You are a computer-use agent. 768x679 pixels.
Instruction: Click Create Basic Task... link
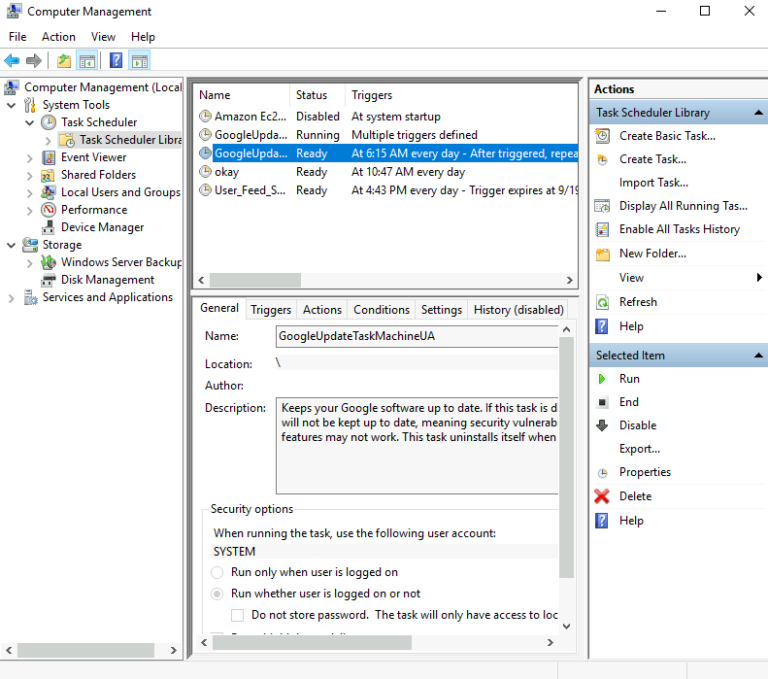coord(667,136)
